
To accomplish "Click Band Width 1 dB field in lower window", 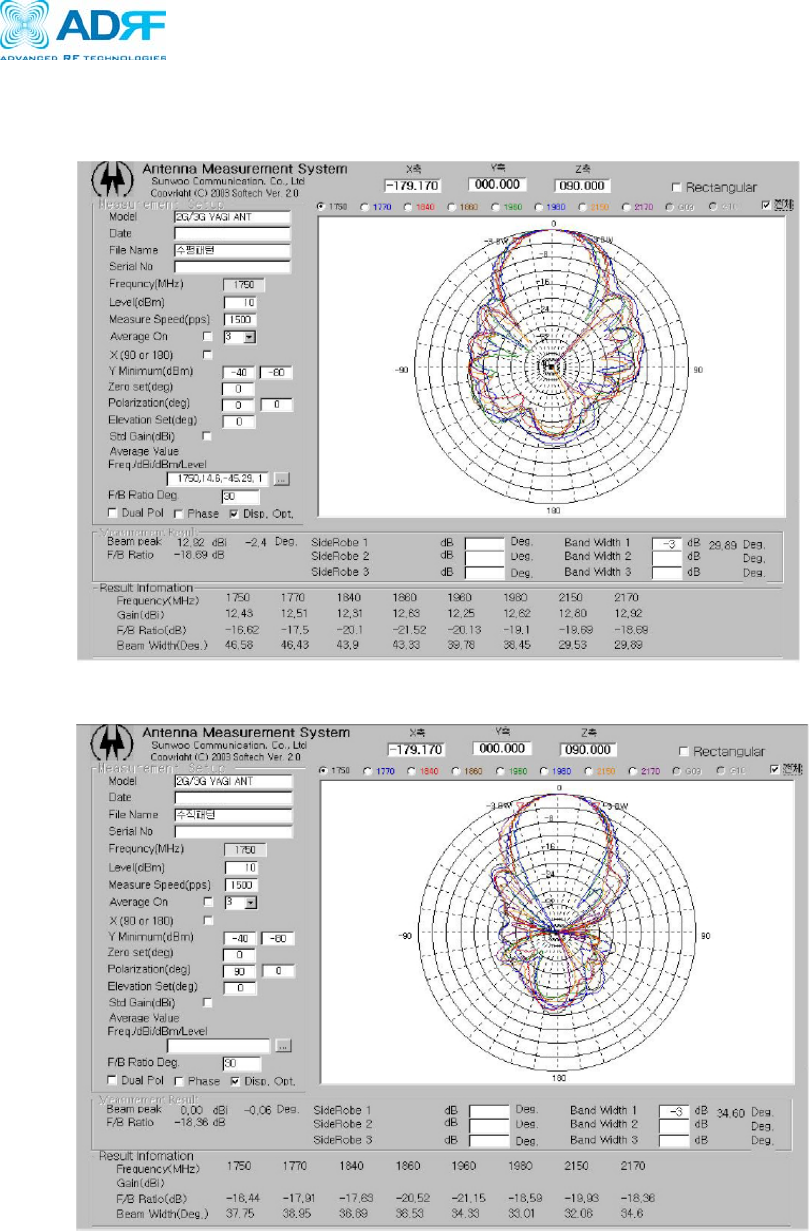I will pyautogui.click(x=673, y=1111).
